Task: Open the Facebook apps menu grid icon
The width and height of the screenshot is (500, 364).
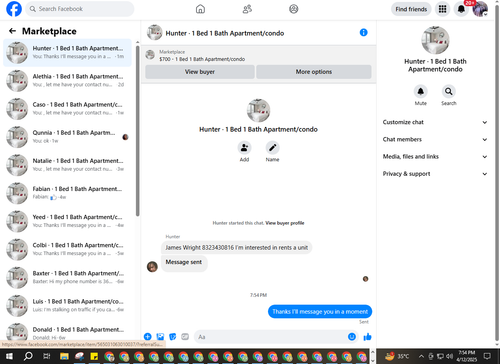Action: point(442,9)
